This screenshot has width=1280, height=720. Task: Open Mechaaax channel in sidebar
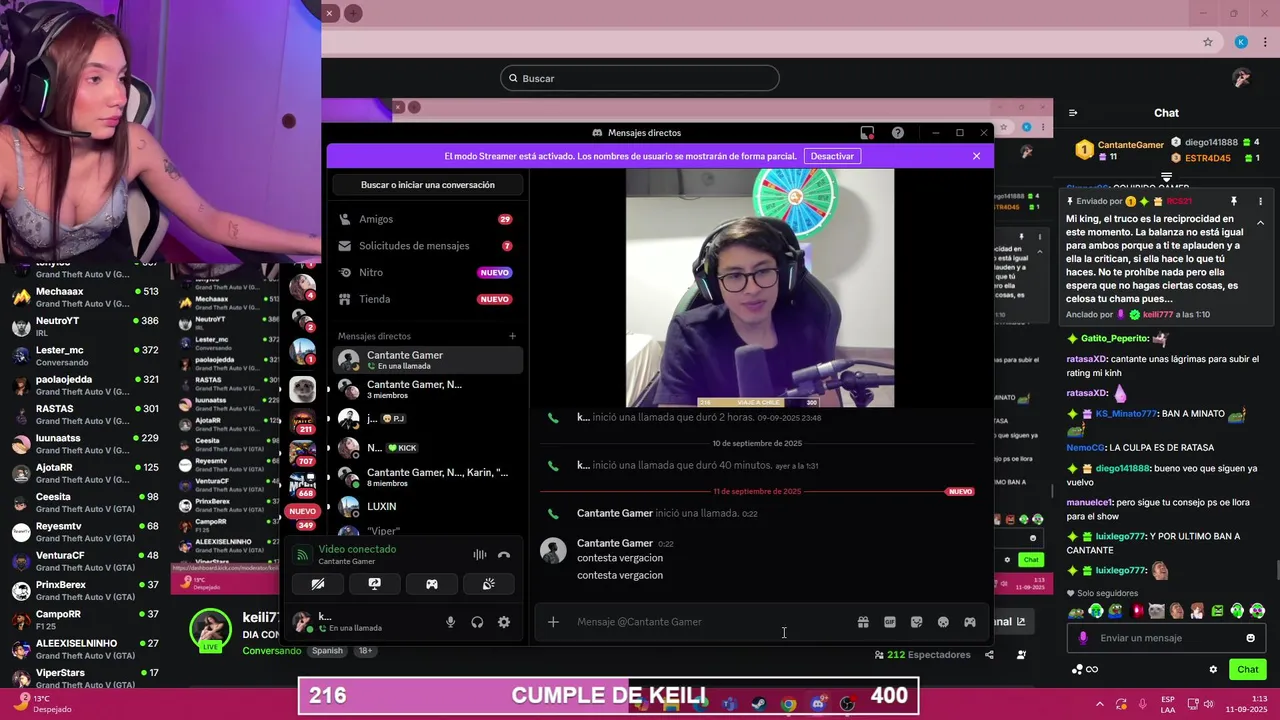pyautogui.click(x=85, y=297)
